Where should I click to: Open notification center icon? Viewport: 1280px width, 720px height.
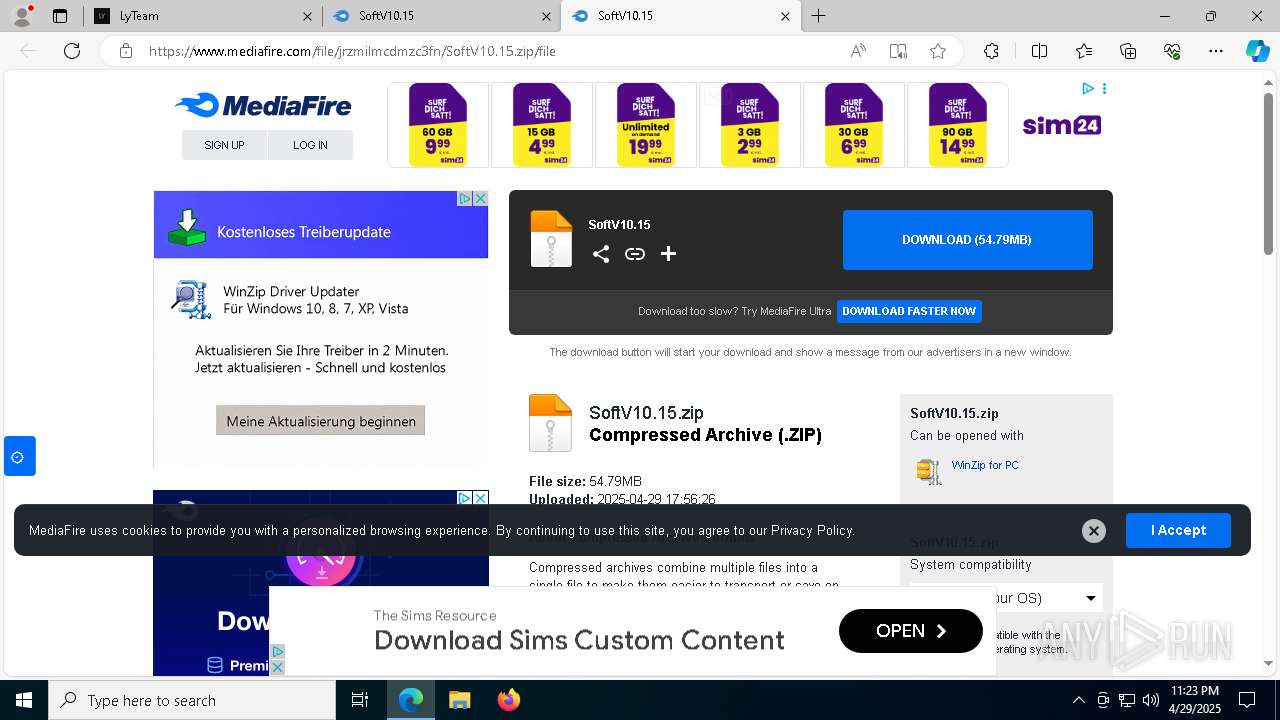click(1247, 700)
